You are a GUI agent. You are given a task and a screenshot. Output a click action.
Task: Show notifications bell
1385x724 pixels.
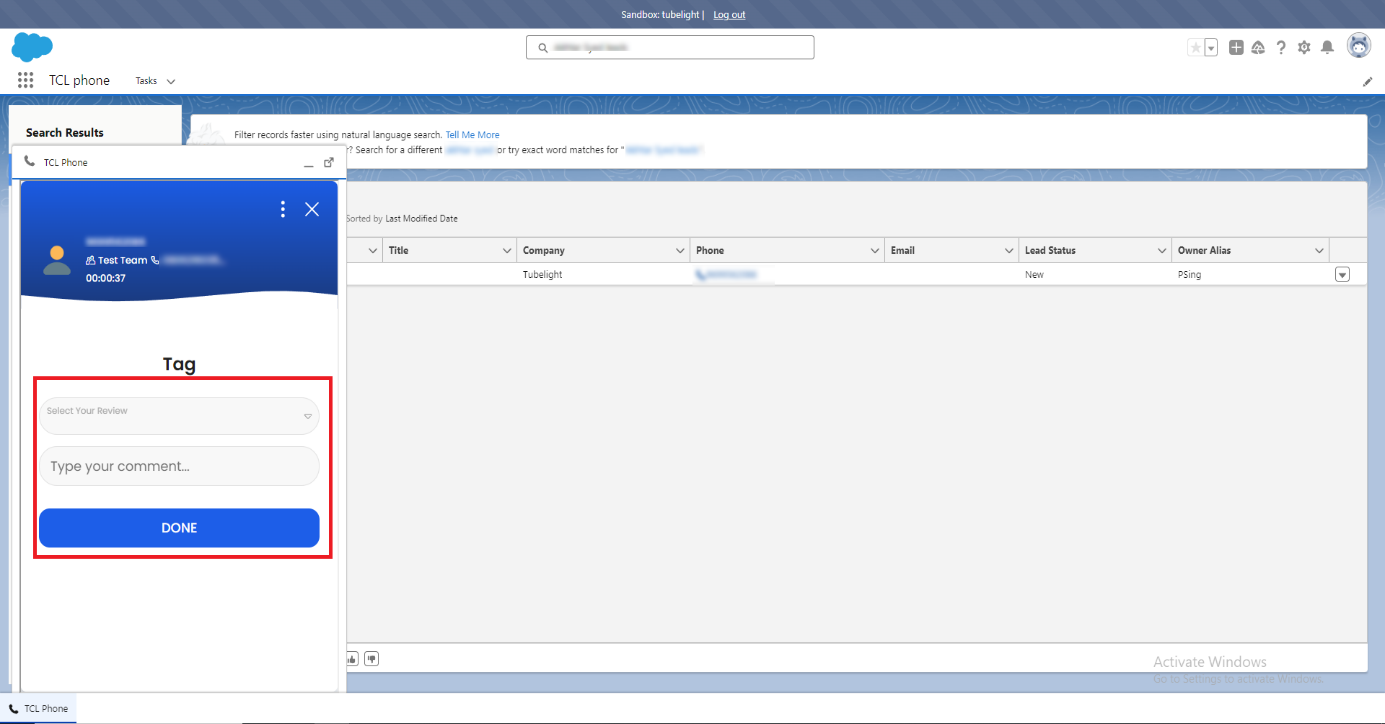coord(1327,47)
